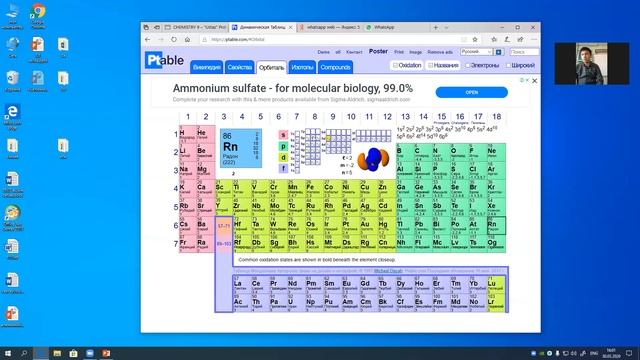Switch to the whatsapp web Yandex tab
The width and height of the screenshot is (640, 360).
[330, 27]
